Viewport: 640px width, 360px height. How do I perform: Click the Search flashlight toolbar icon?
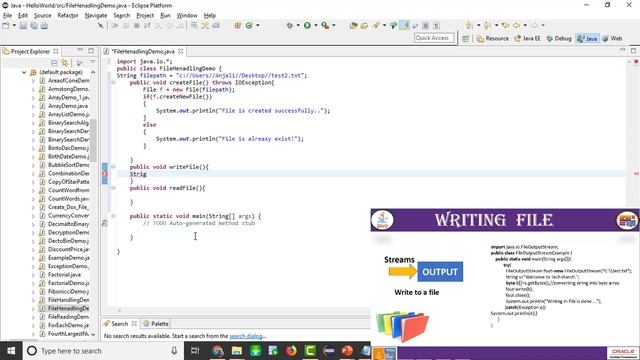tap(376, 25)
